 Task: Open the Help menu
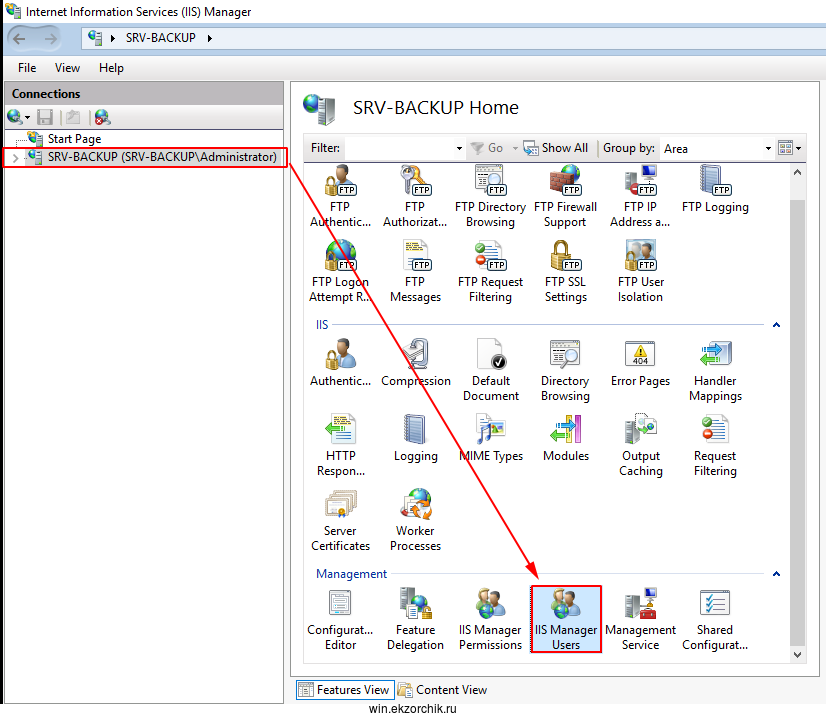111,68
